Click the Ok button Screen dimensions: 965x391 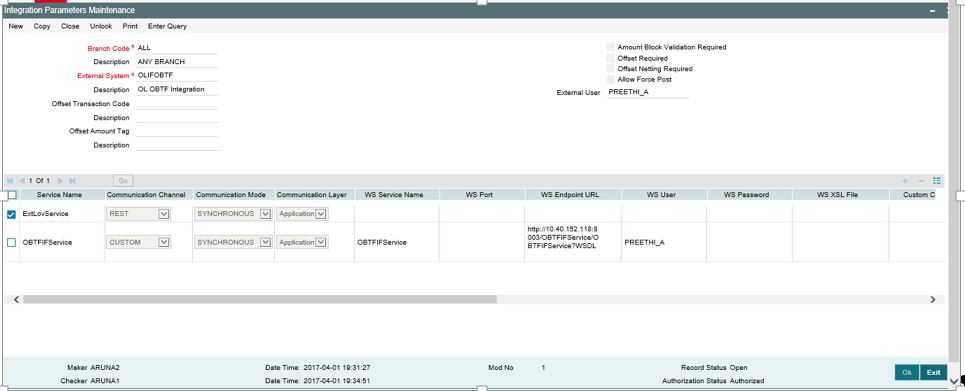tap(907, 373)
